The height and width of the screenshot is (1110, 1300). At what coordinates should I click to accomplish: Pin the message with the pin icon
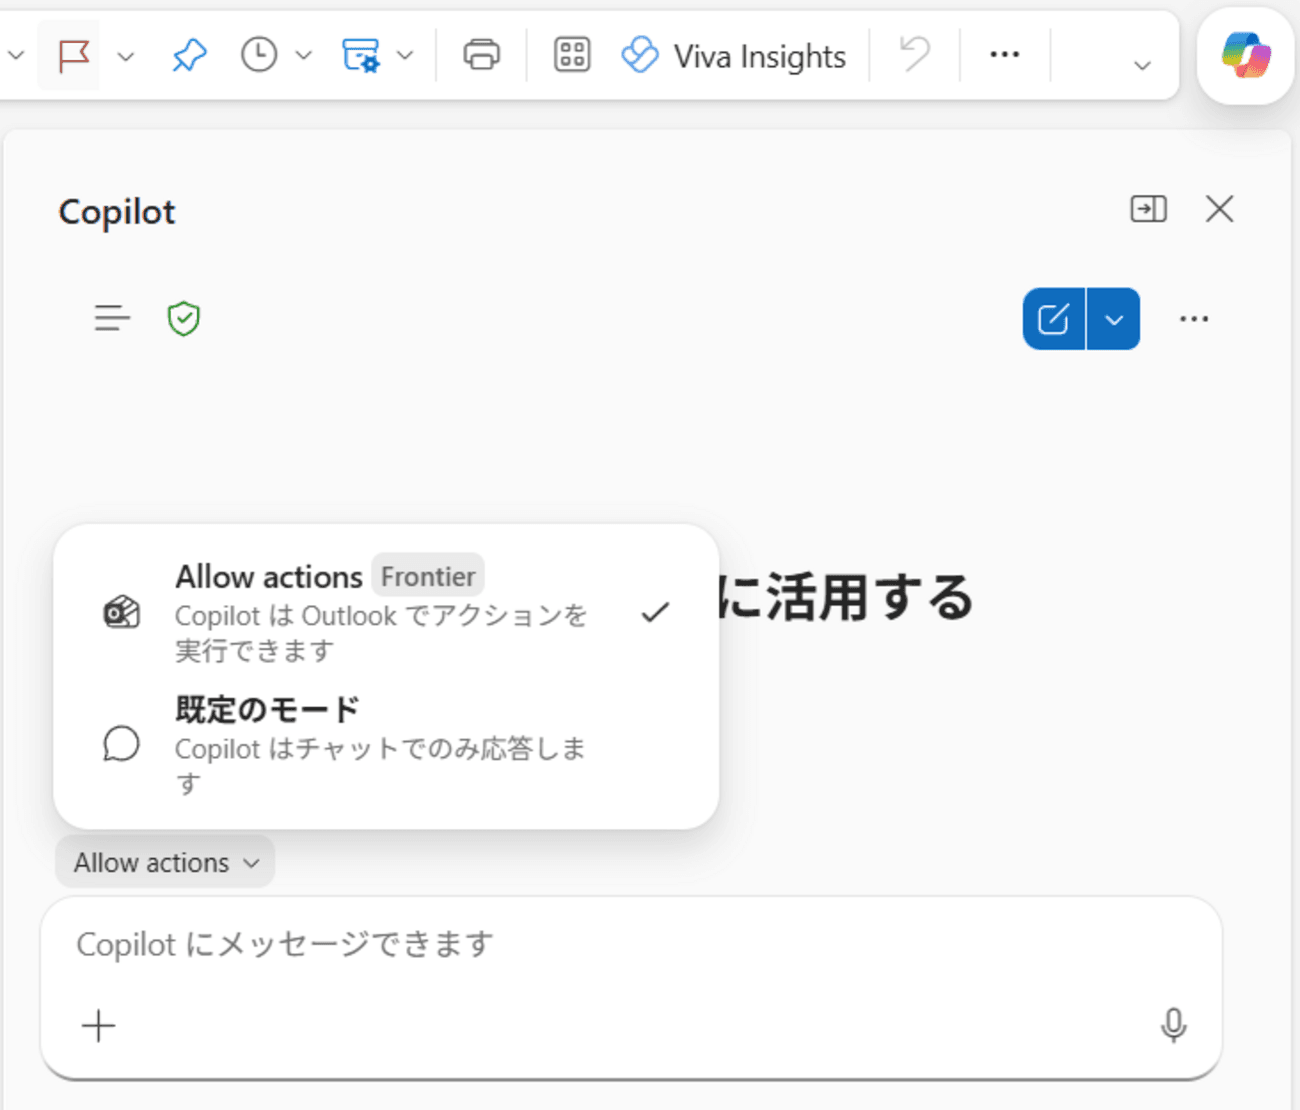click(189, 56)
